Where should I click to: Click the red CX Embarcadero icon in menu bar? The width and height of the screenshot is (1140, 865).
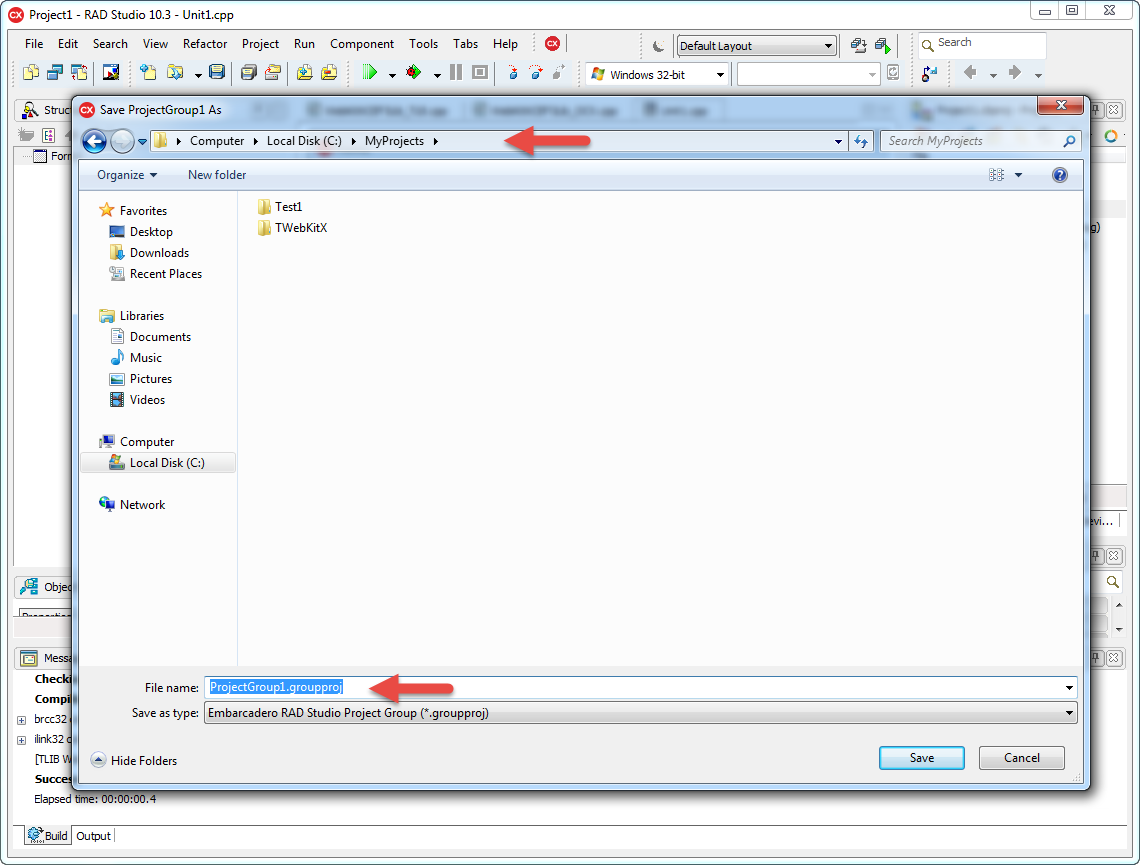pos(553,44)
